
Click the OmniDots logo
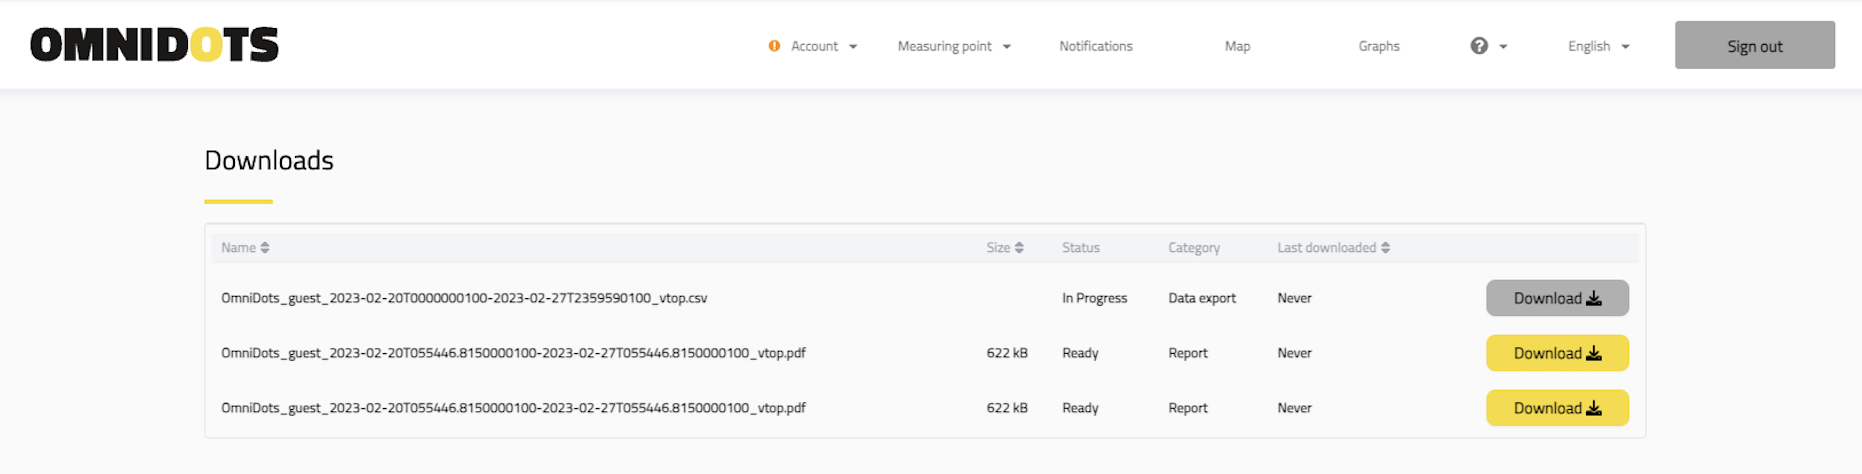(x=154, y=45)
